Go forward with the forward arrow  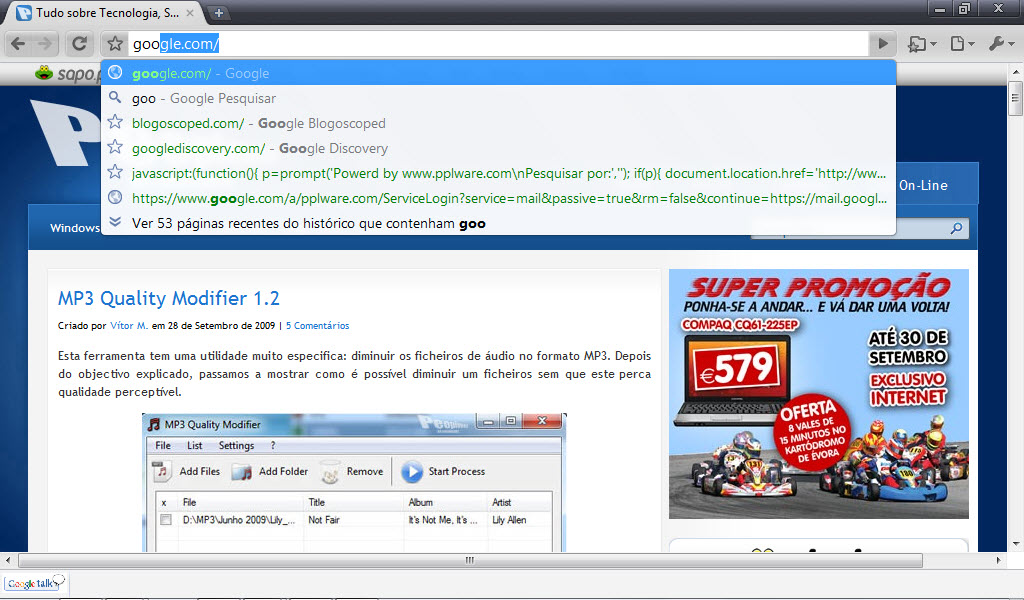pos(45,44)
